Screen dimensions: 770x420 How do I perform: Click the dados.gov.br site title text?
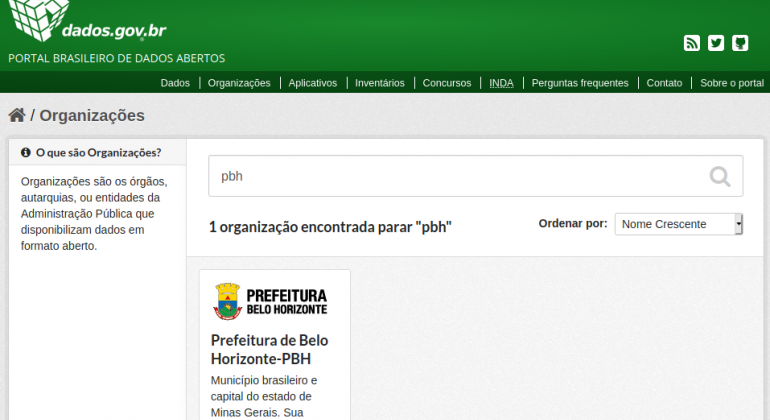tap(114, 30)
